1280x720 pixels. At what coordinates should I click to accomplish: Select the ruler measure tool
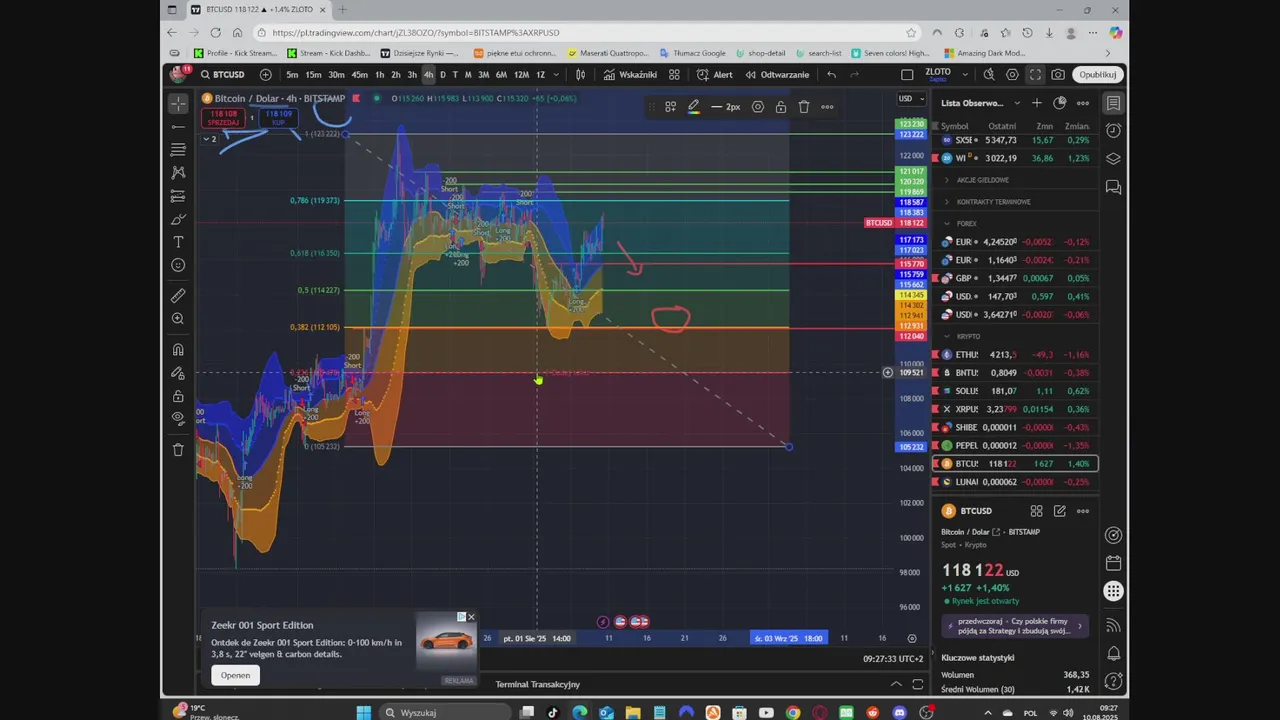pyautogui.click(x=178, y=296)
